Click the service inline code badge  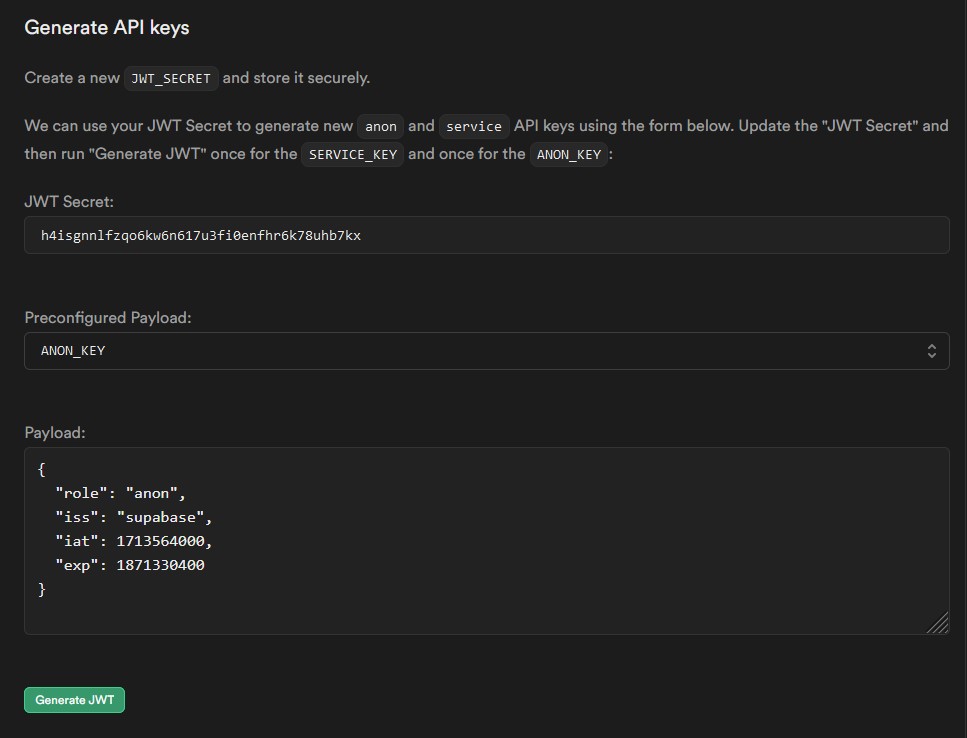click(474, 126)
